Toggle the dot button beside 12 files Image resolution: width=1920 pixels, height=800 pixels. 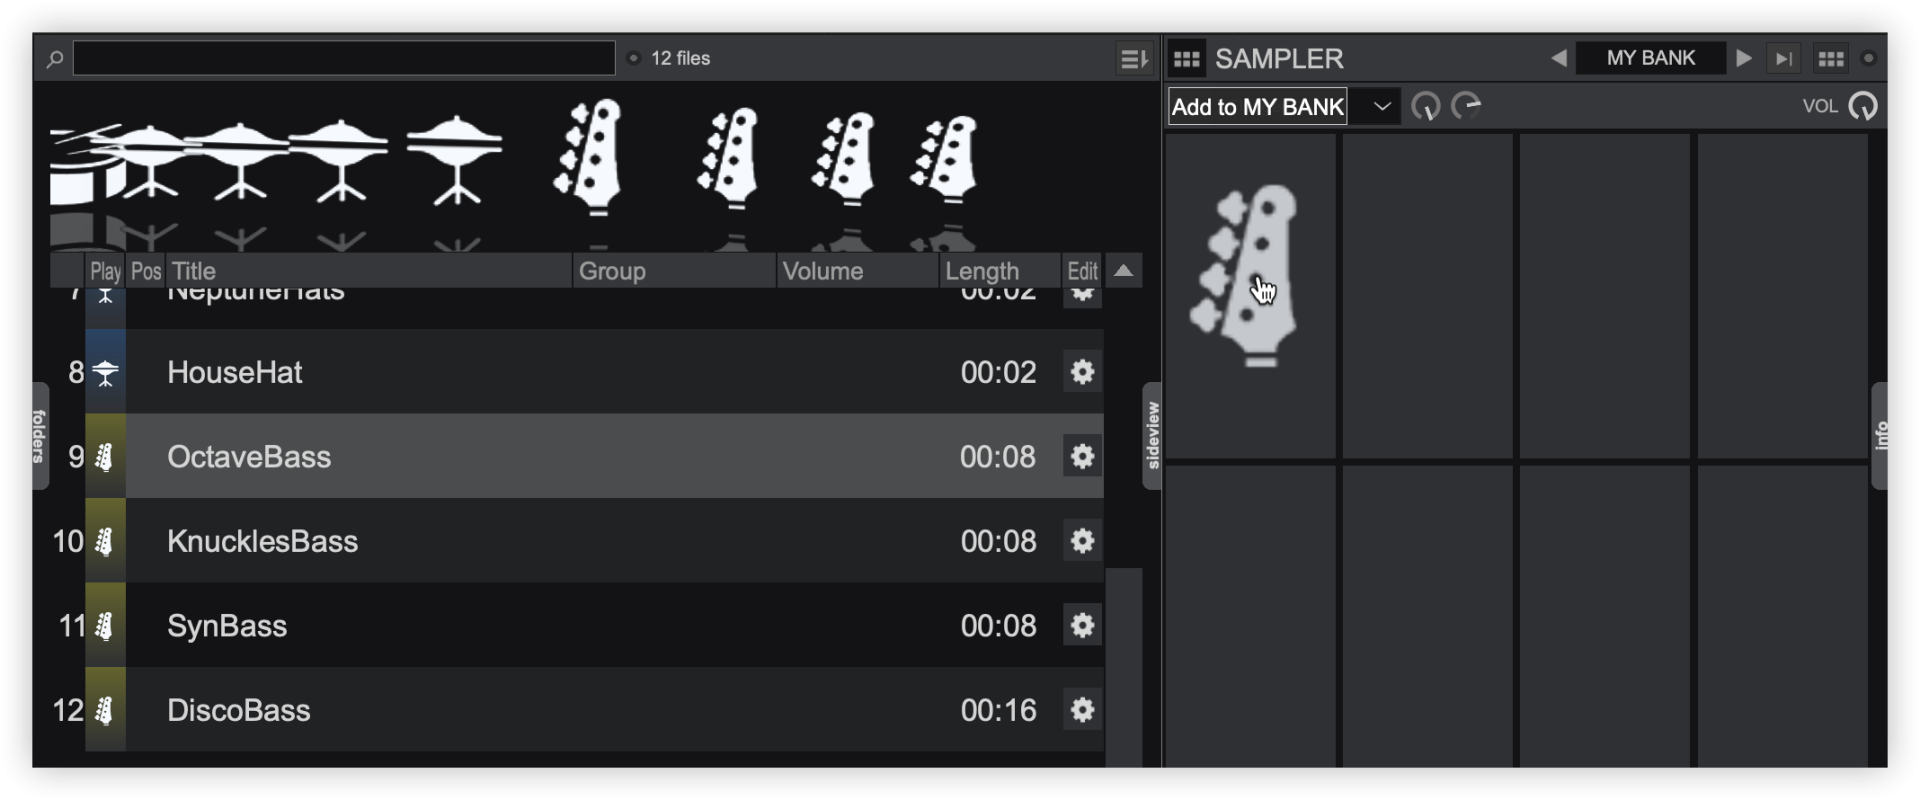coord(634,59)
